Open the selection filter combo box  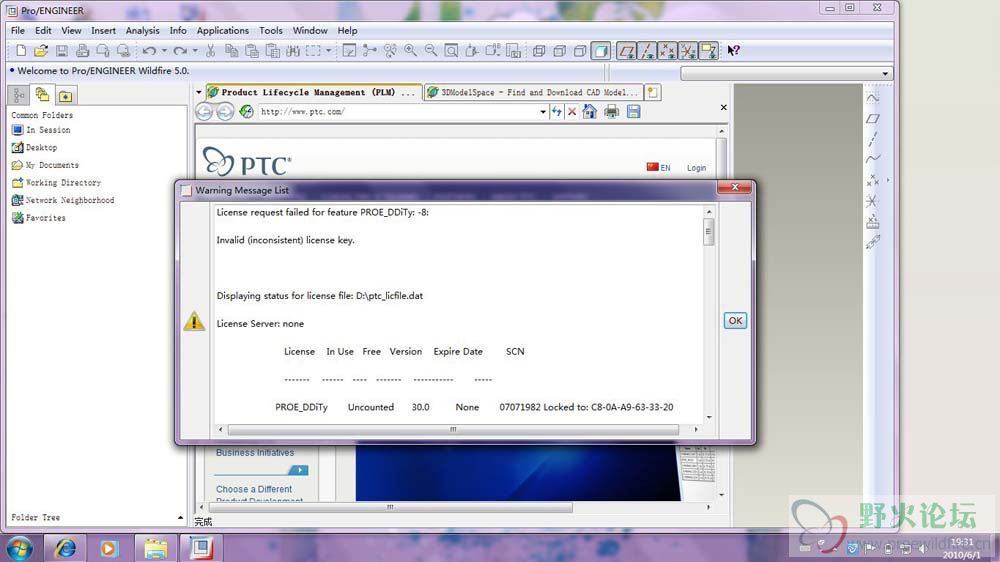[786, 73]
